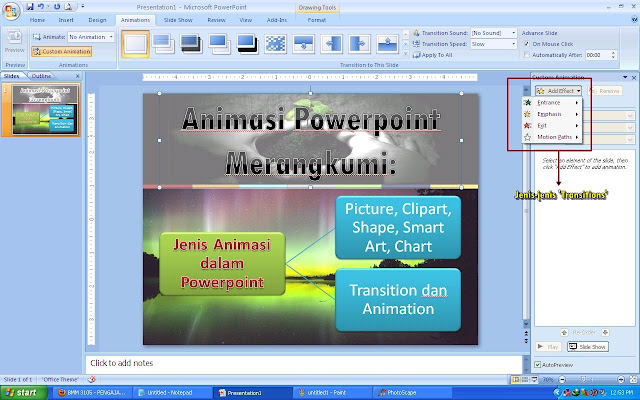Open the View ribbon tab
Screen dimensions: 640x400
(x=245, y=20)
